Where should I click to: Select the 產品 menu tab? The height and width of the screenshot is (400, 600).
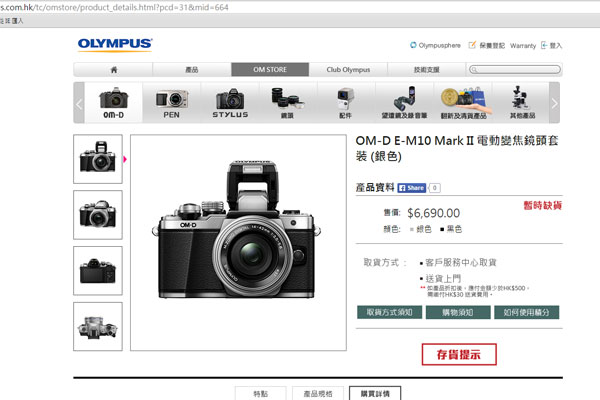192,70
